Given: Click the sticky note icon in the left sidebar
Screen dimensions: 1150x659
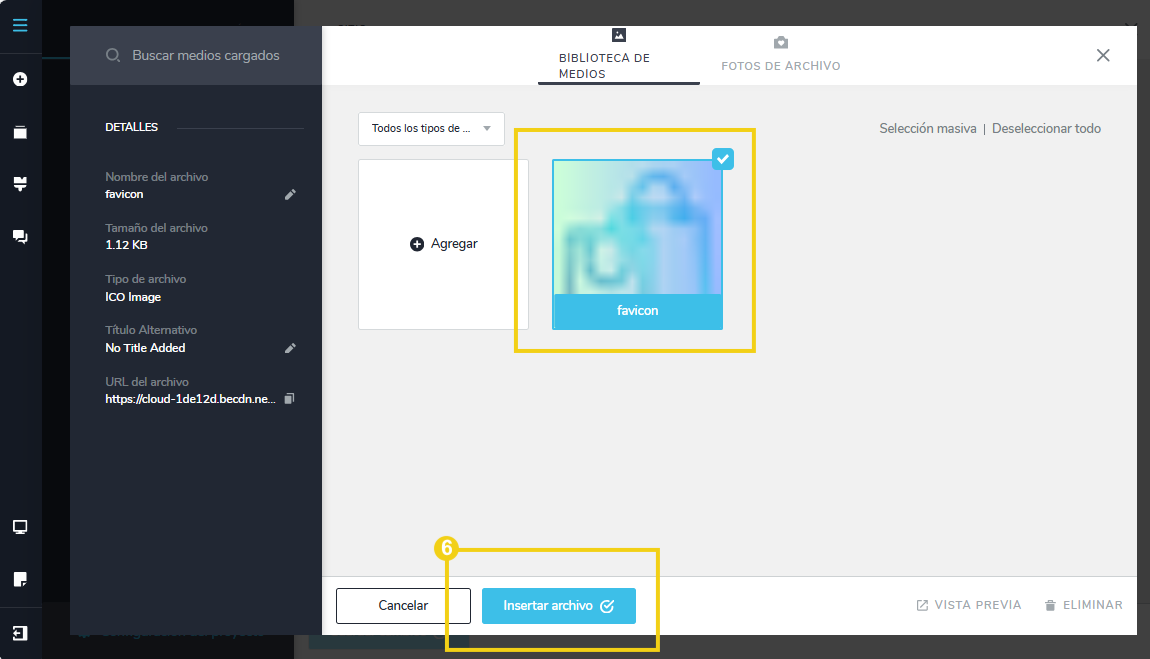Looking at the screenshot, I should 20,579.
